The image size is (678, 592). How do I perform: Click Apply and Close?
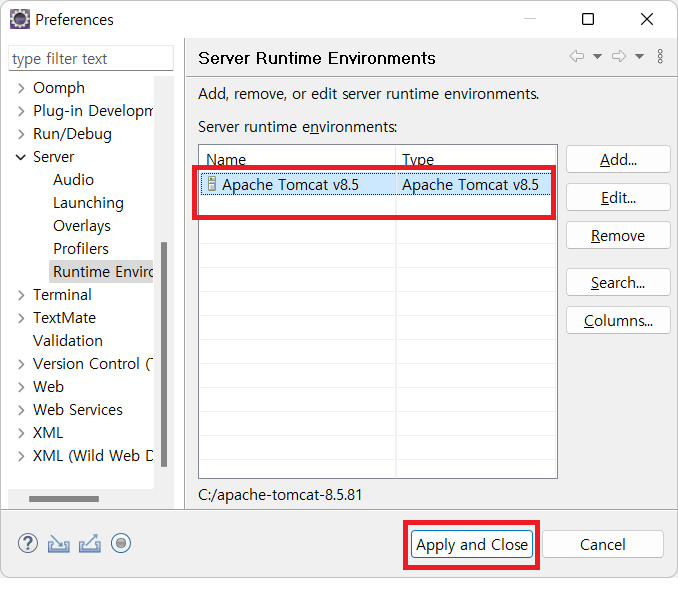coord(472,544)
